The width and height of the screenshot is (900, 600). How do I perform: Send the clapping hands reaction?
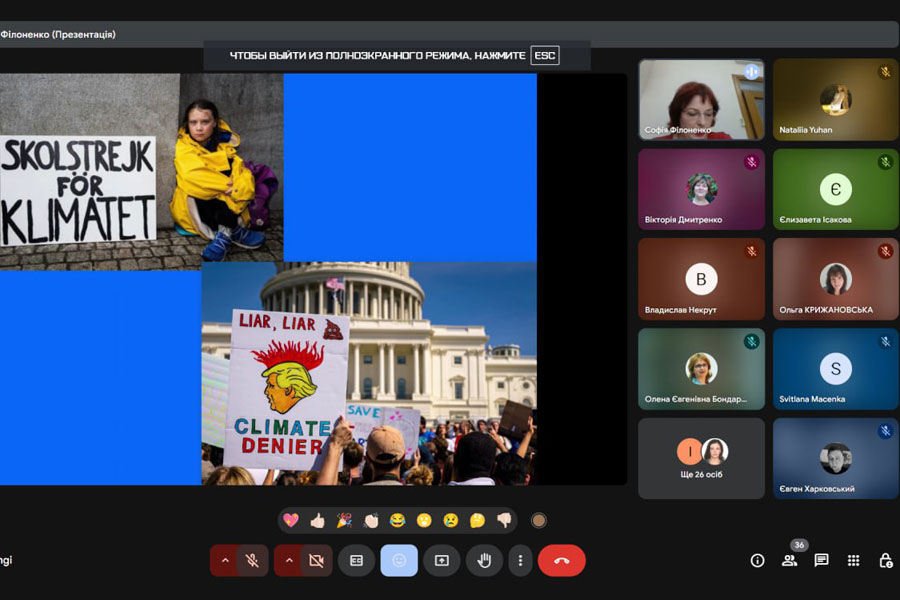371,520
